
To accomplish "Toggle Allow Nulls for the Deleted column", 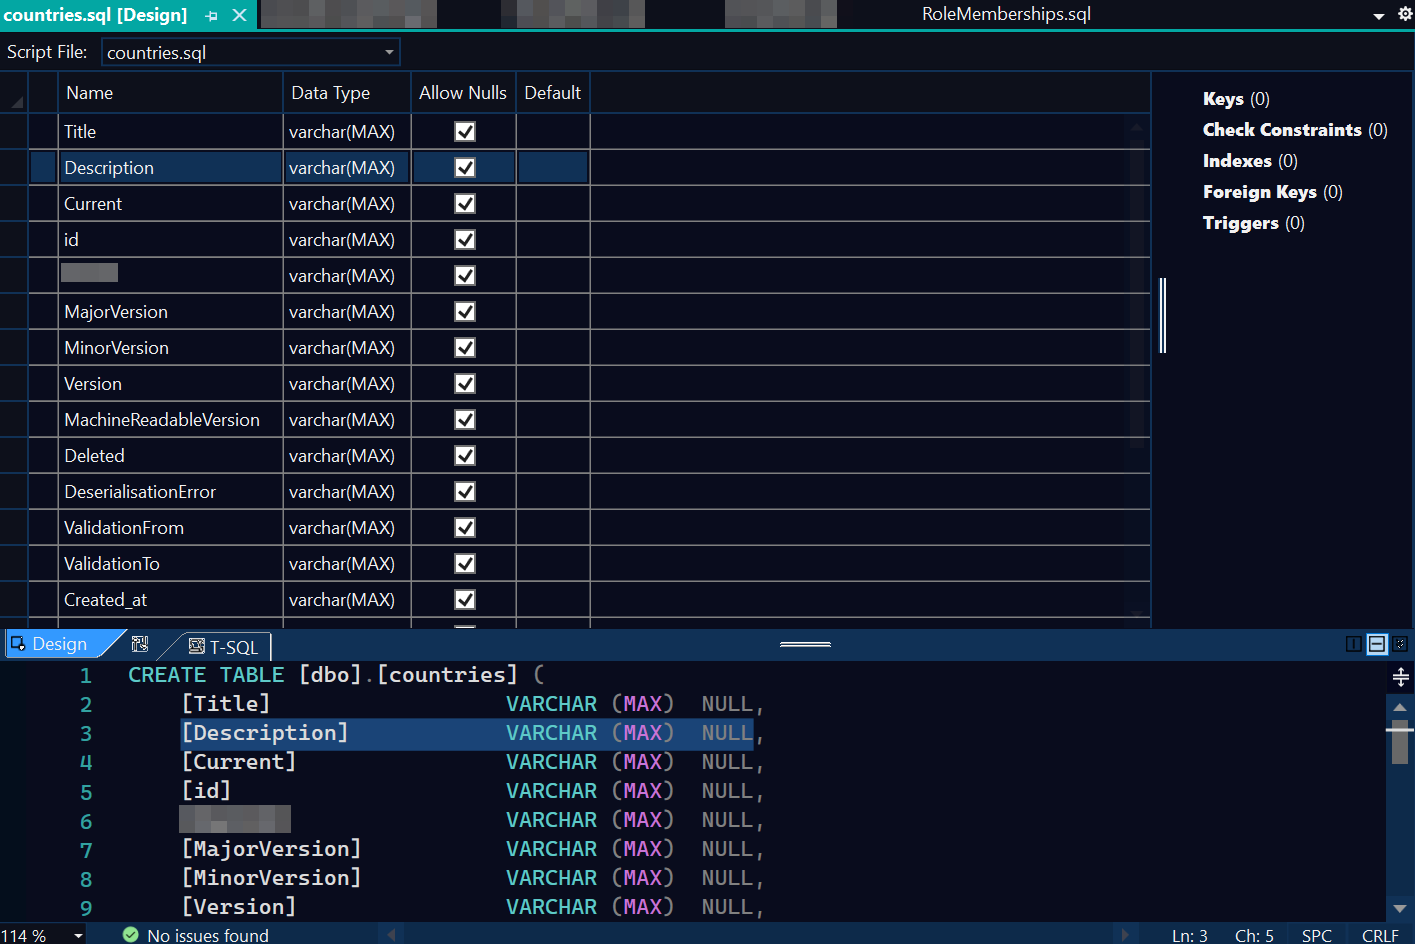I will point(465,455).
